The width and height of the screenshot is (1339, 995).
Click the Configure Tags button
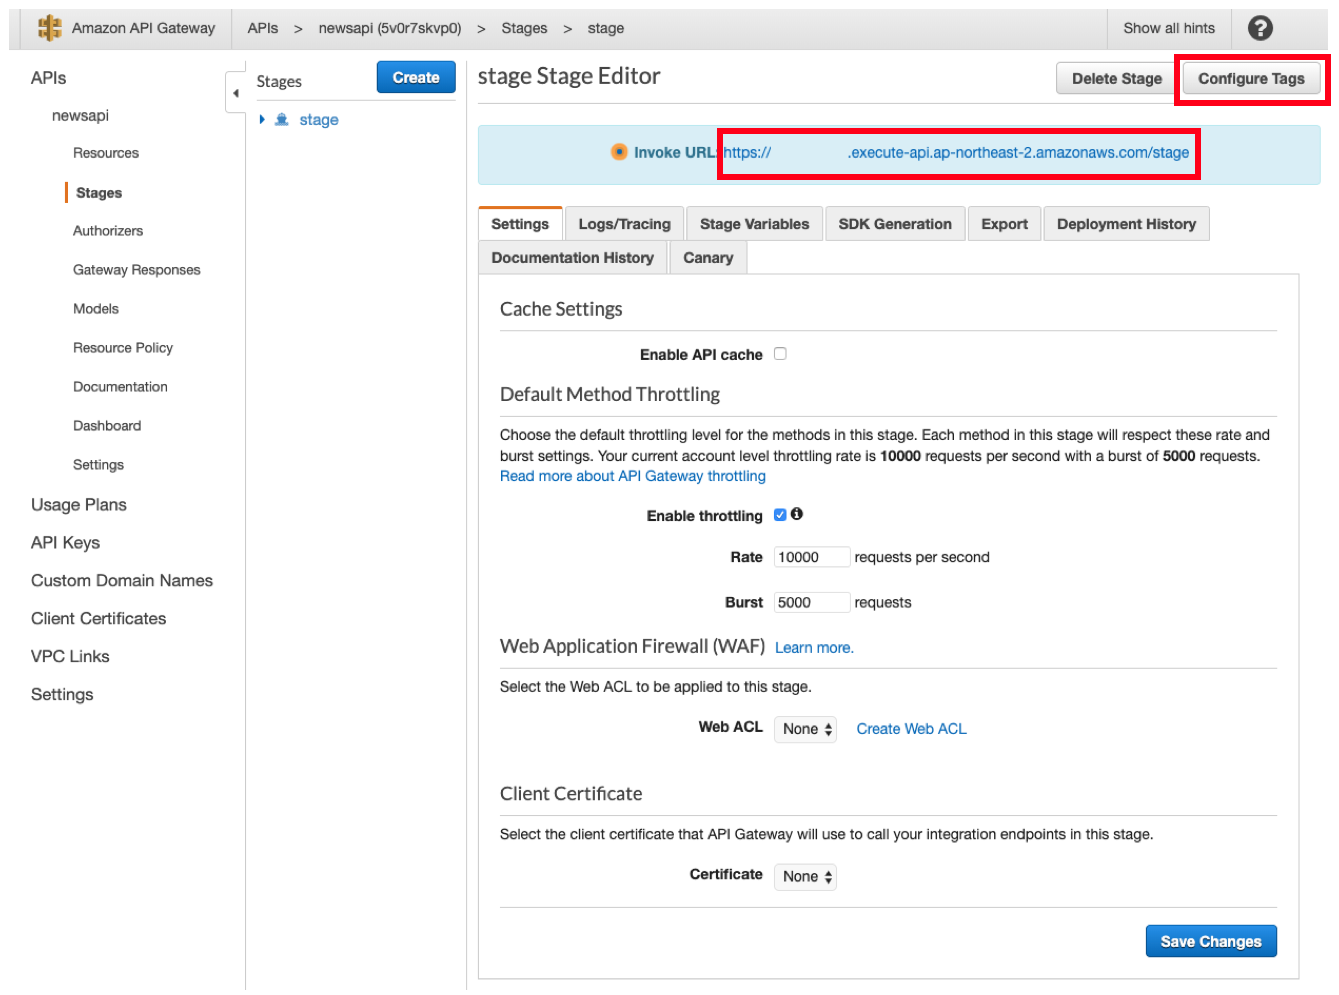coord(1251,78)
